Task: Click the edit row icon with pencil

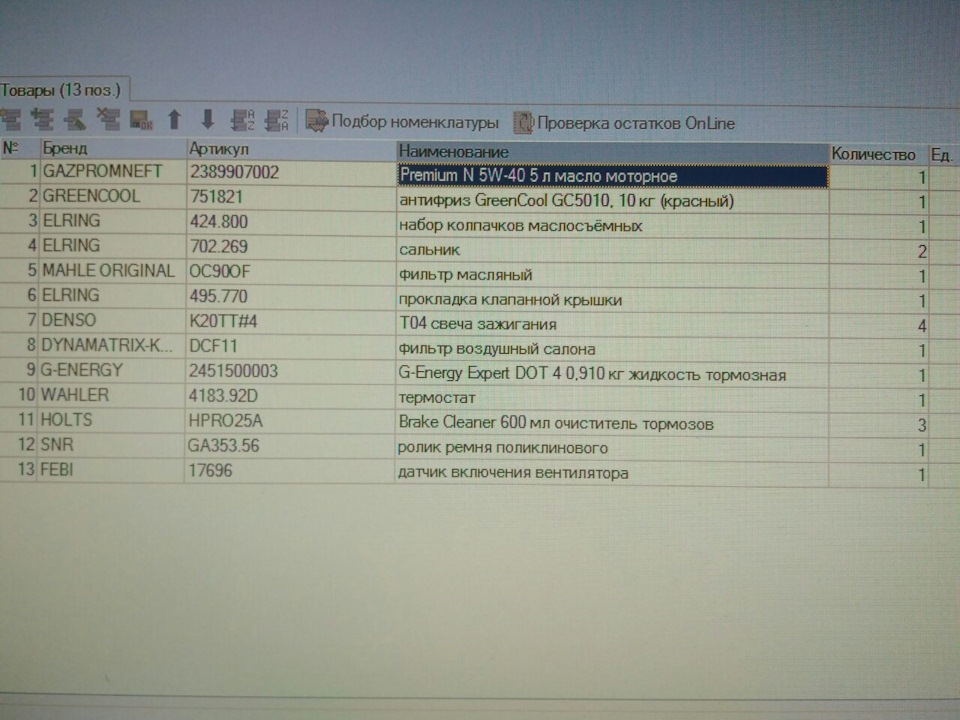Action: [75, 119]
